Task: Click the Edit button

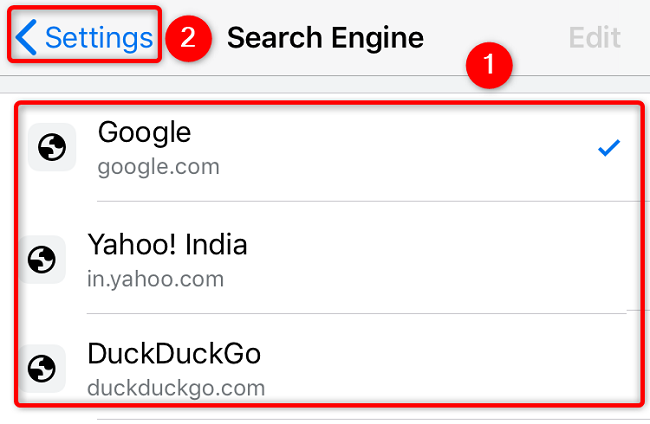Action: click(594, 38)
